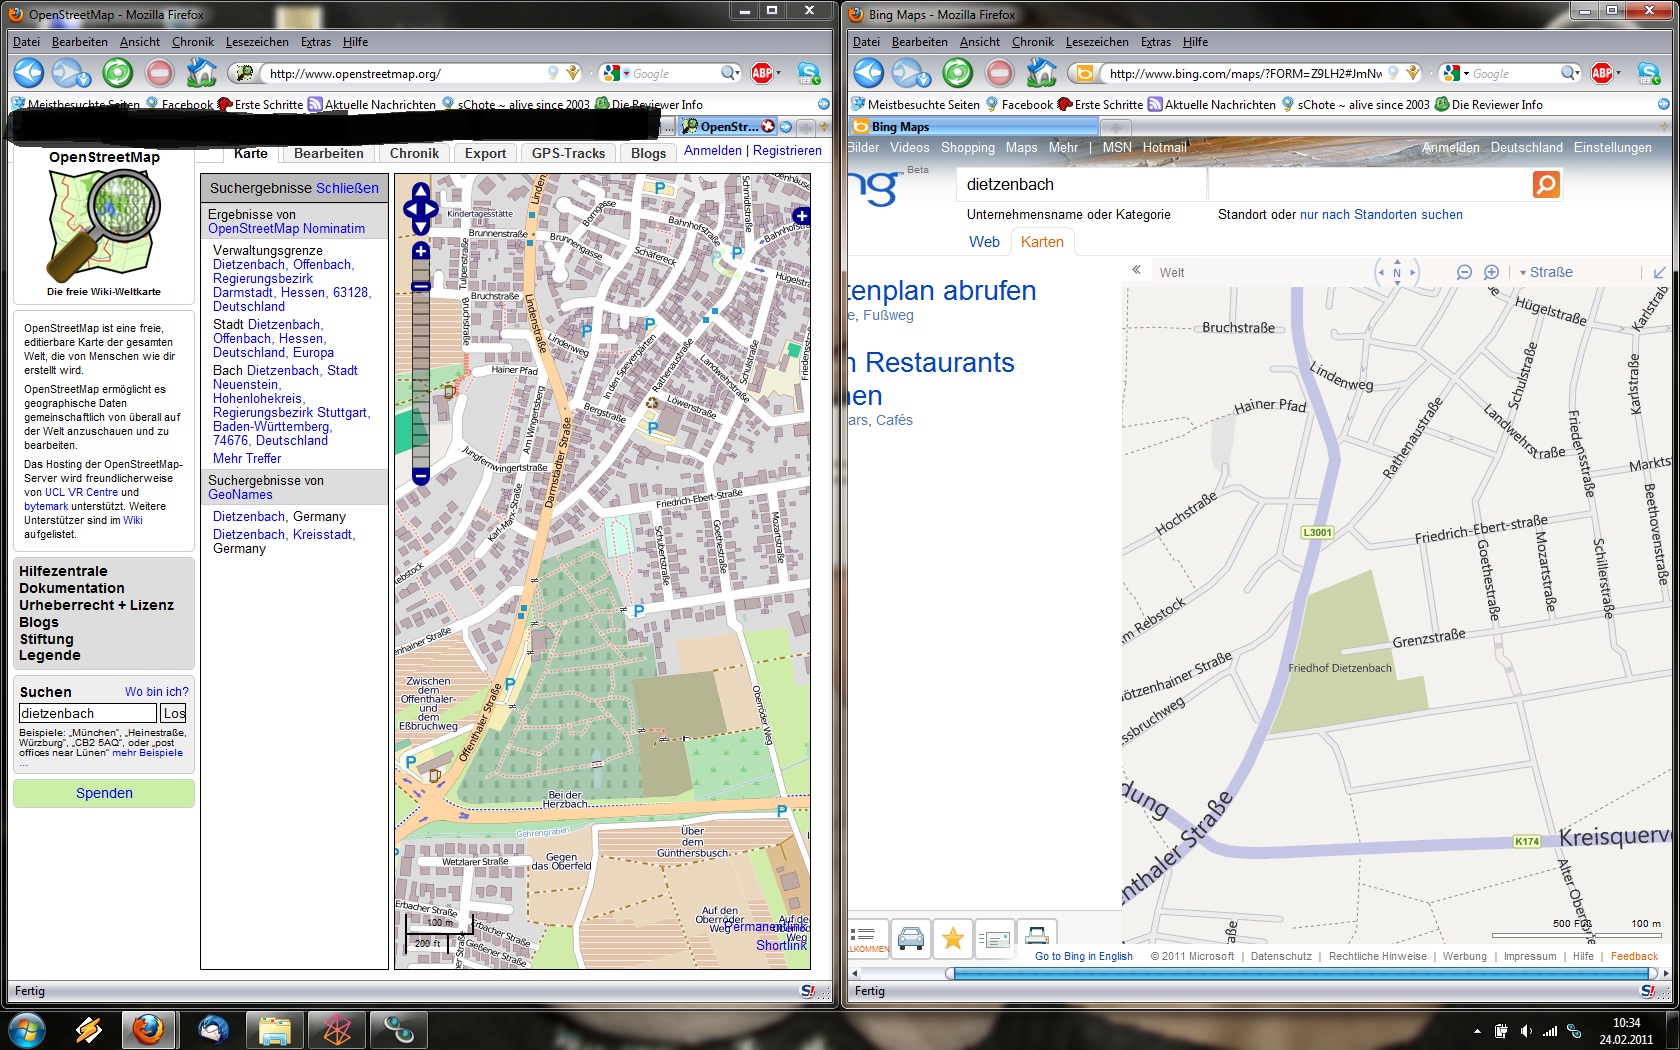
Task: Open the Chronik menu in the OpenStreetMap window
Action: point(192,42)
